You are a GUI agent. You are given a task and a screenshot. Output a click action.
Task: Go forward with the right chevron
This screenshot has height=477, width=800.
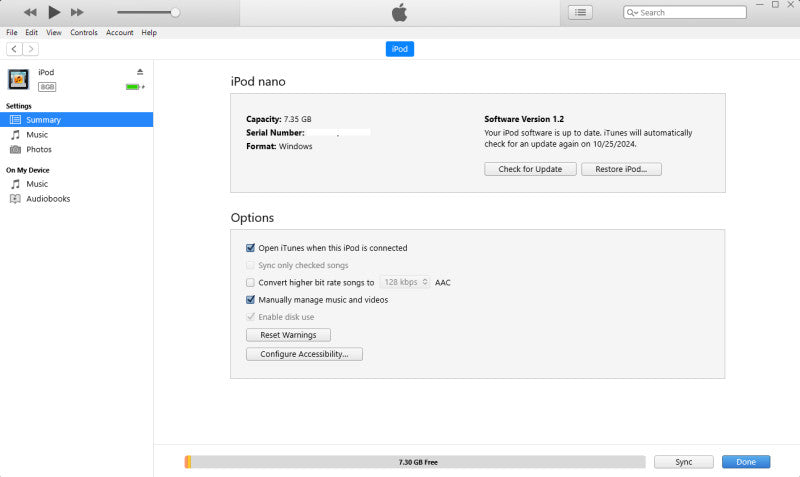[31, 49]
